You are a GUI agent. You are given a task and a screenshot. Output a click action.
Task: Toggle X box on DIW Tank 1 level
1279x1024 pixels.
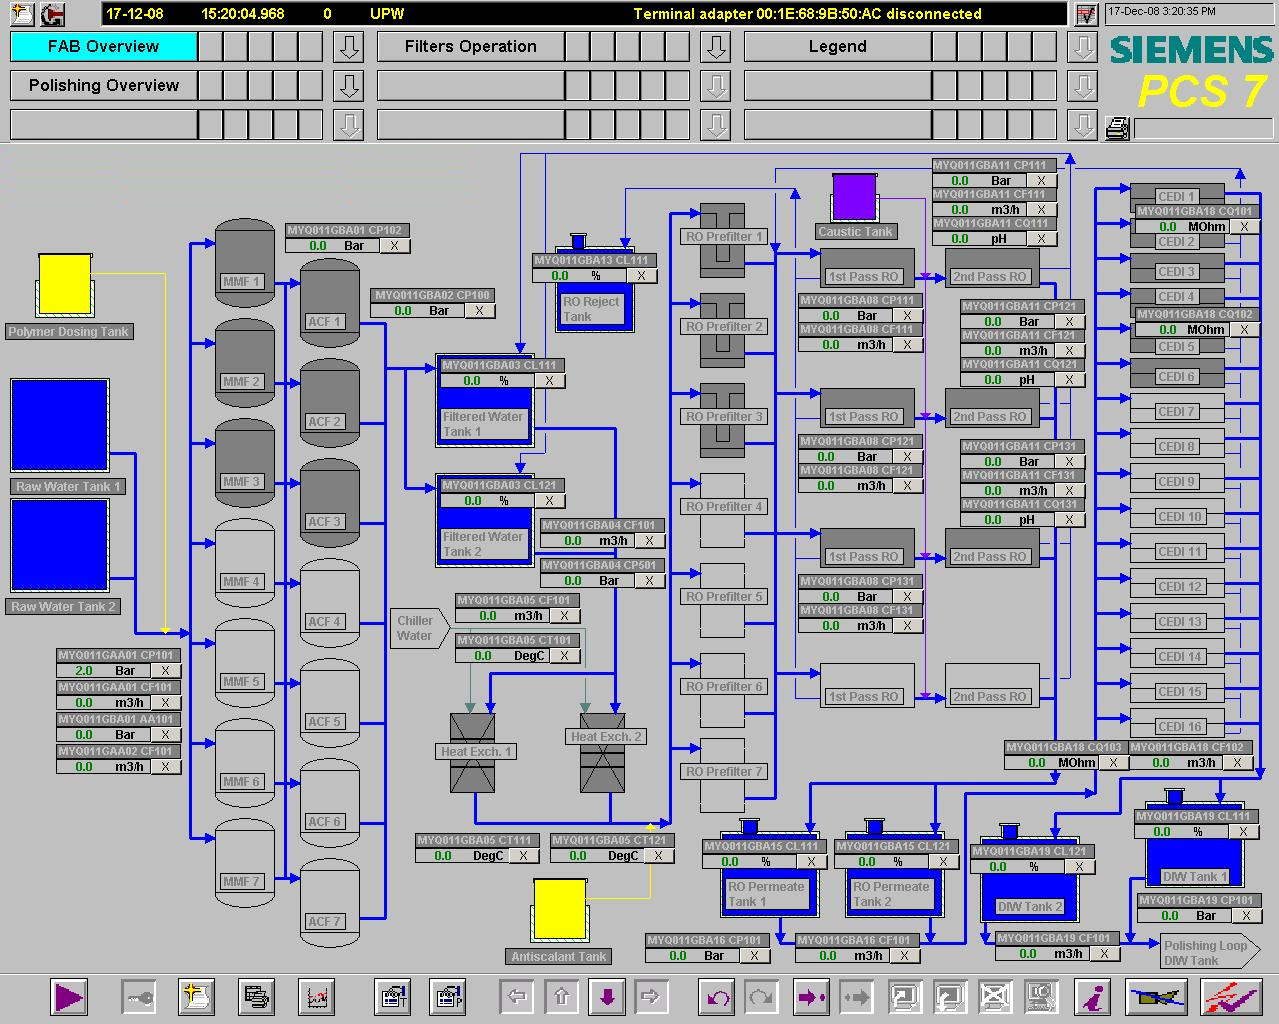[1244, 832]
